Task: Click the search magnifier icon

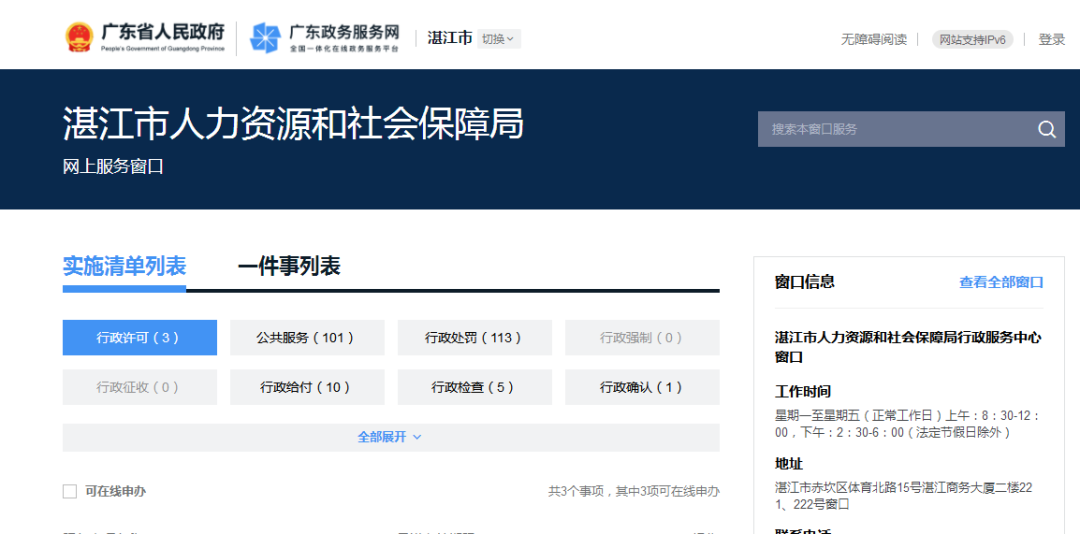Action: point(1046,129)
